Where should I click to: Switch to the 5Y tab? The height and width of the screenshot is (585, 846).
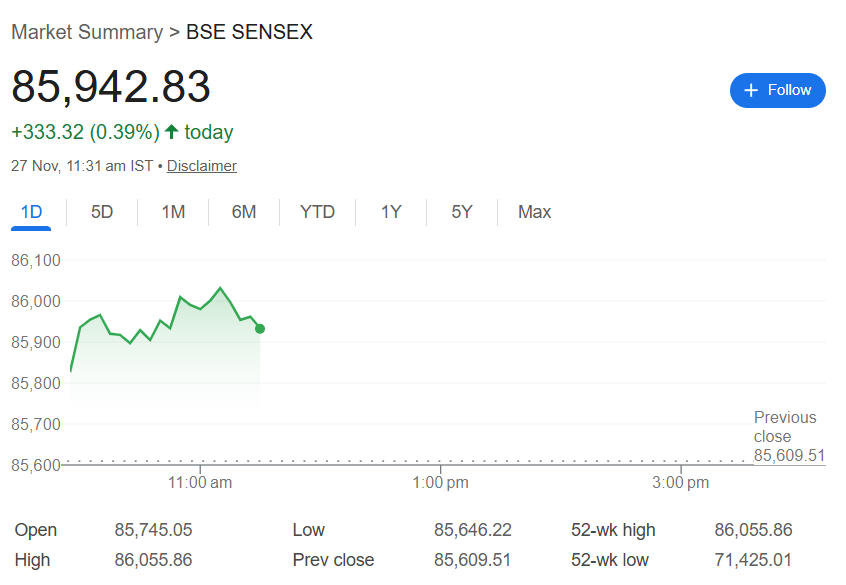(461, 212)
